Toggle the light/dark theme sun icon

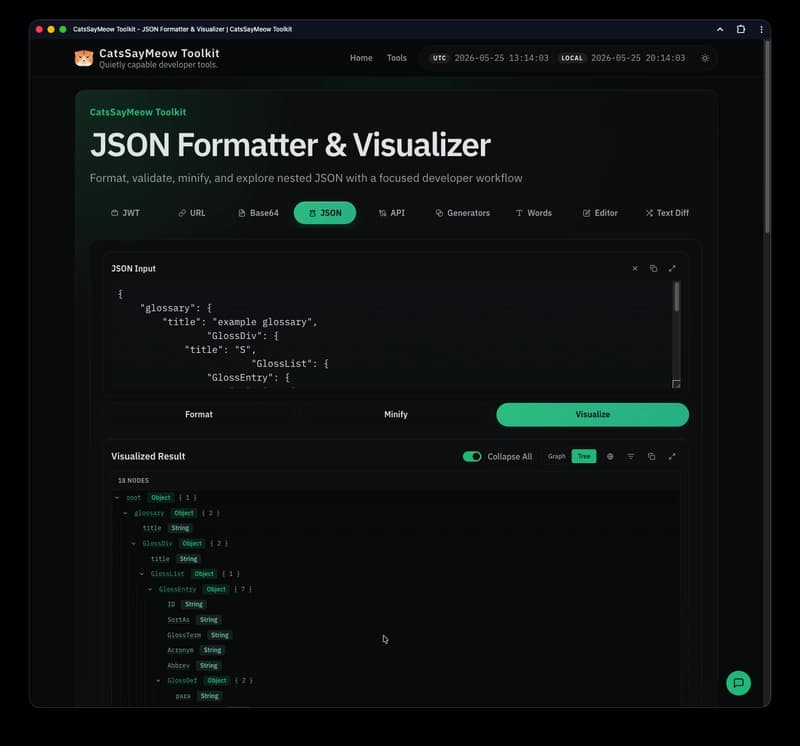click(x=705, y=58)
